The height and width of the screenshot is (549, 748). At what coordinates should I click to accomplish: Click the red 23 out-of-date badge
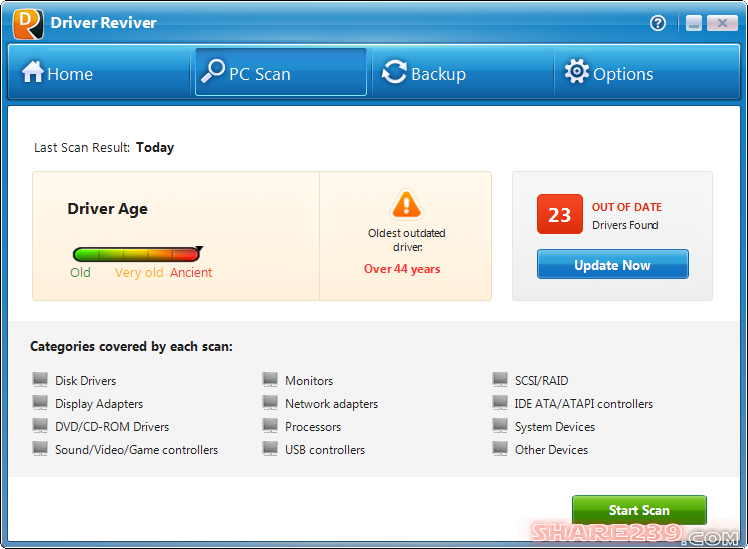tap(560, 214)
